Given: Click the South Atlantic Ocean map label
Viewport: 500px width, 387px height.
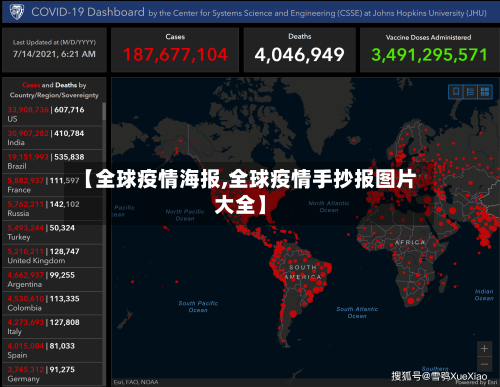Looking at the screenshot, I should click(x=357, y=313).
